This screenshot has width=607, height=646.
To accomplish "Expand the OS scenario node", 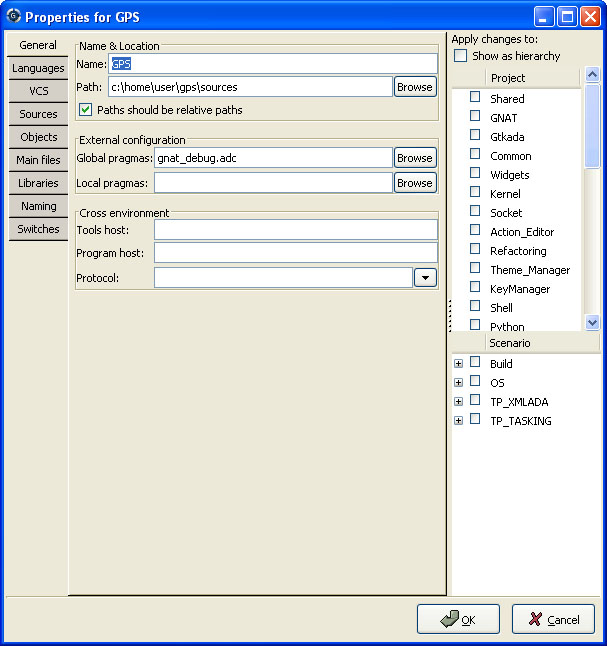I will pyautogui.click(x=458, y=382).
